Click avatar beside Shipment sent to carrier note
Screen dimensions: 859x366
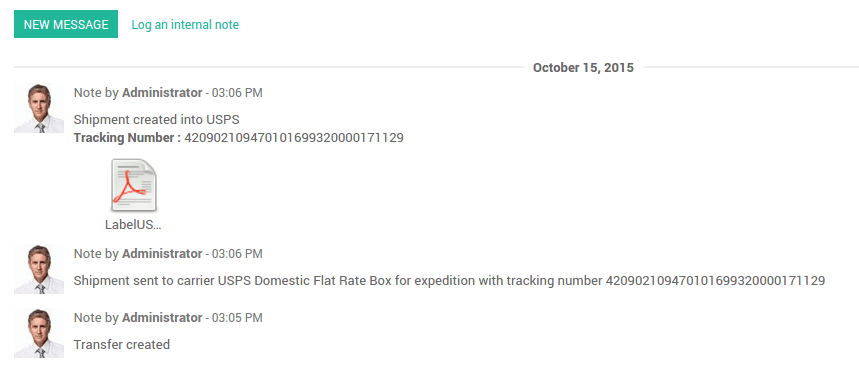coord(39,269)
